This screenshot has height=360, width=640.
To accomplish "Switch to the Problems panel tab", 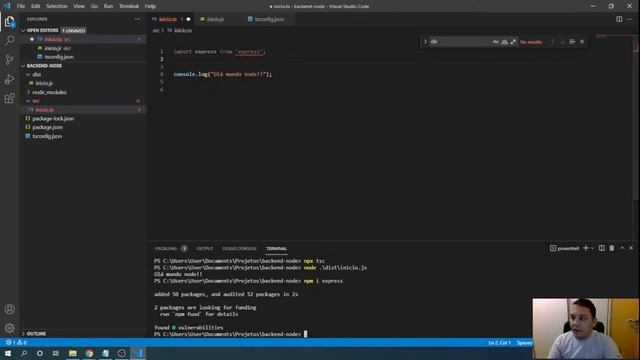I will coord(171,249).
